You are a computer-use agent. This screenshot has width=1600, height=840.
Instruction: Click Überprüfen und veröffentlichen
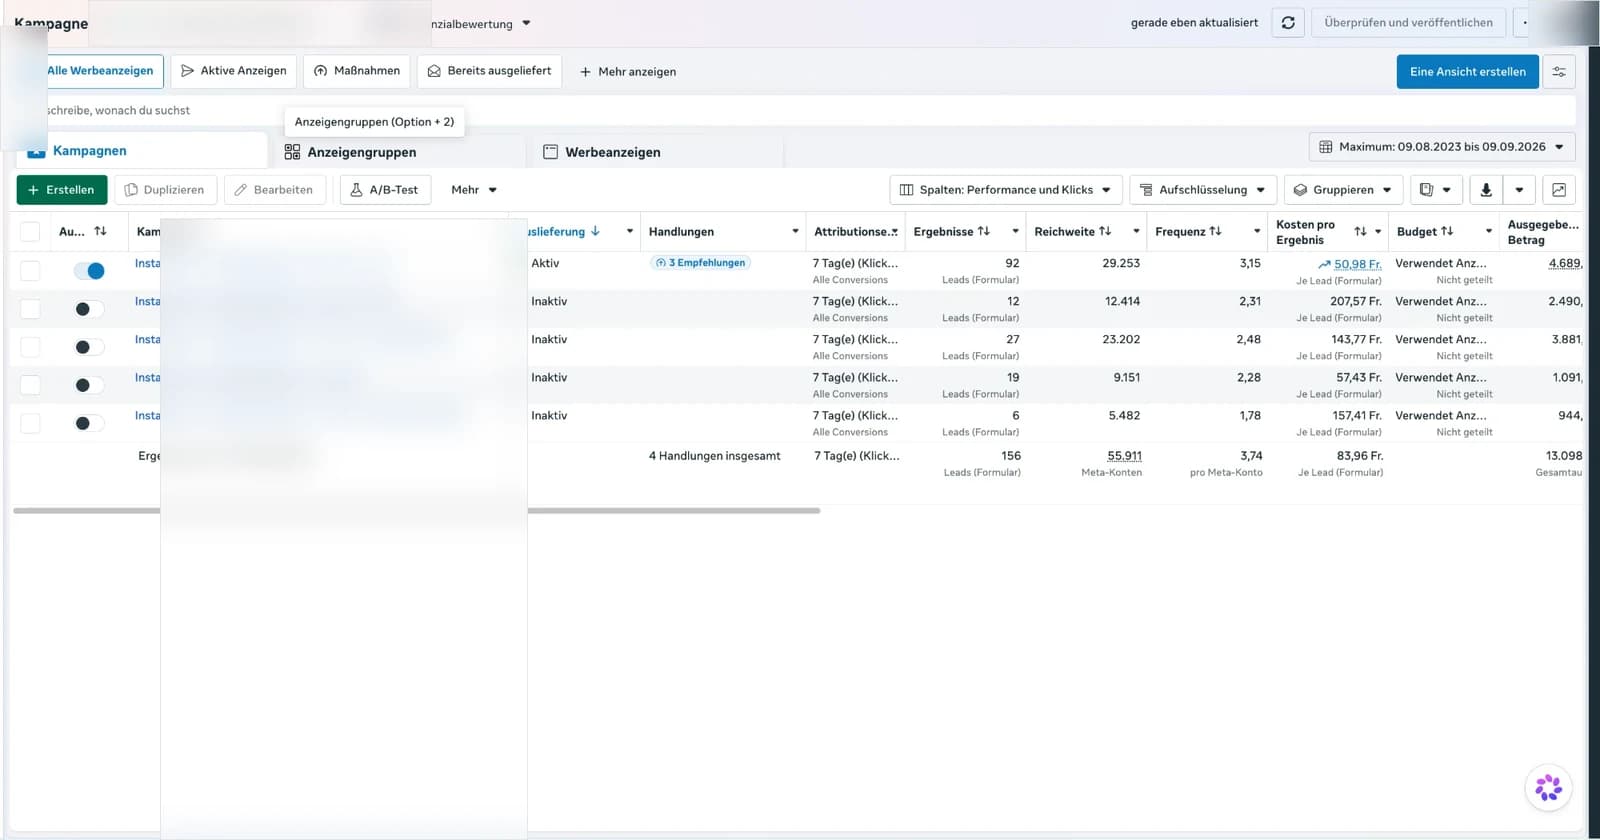point(1408,22)
